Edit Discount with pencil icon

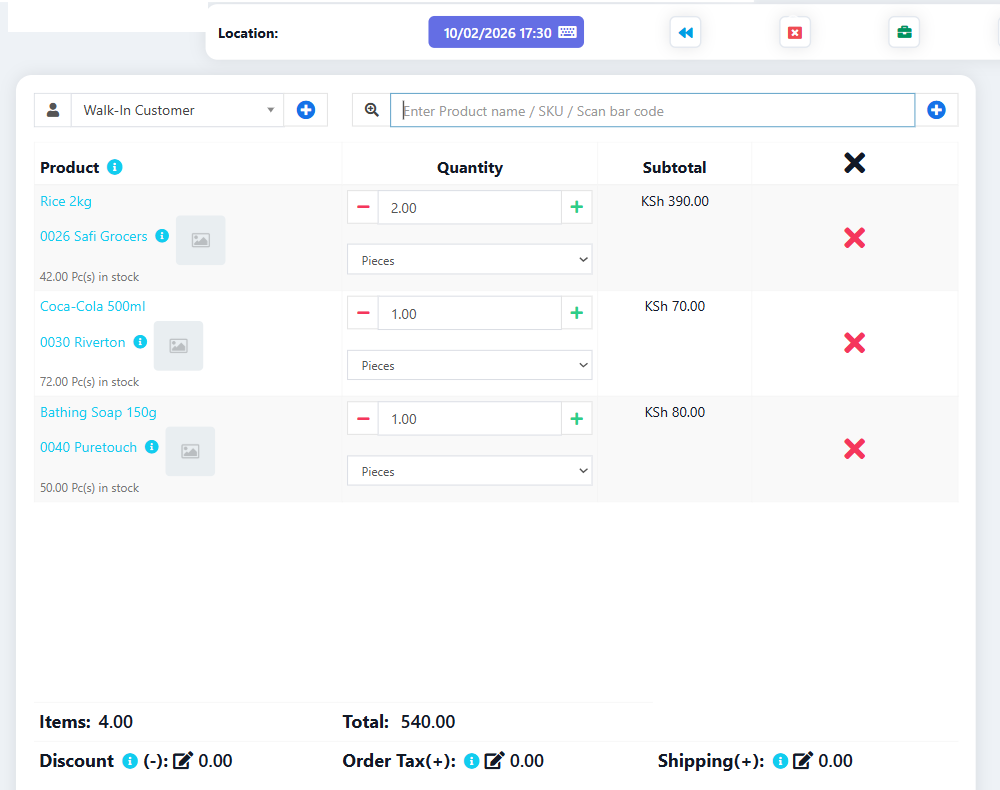coord(182,760)
